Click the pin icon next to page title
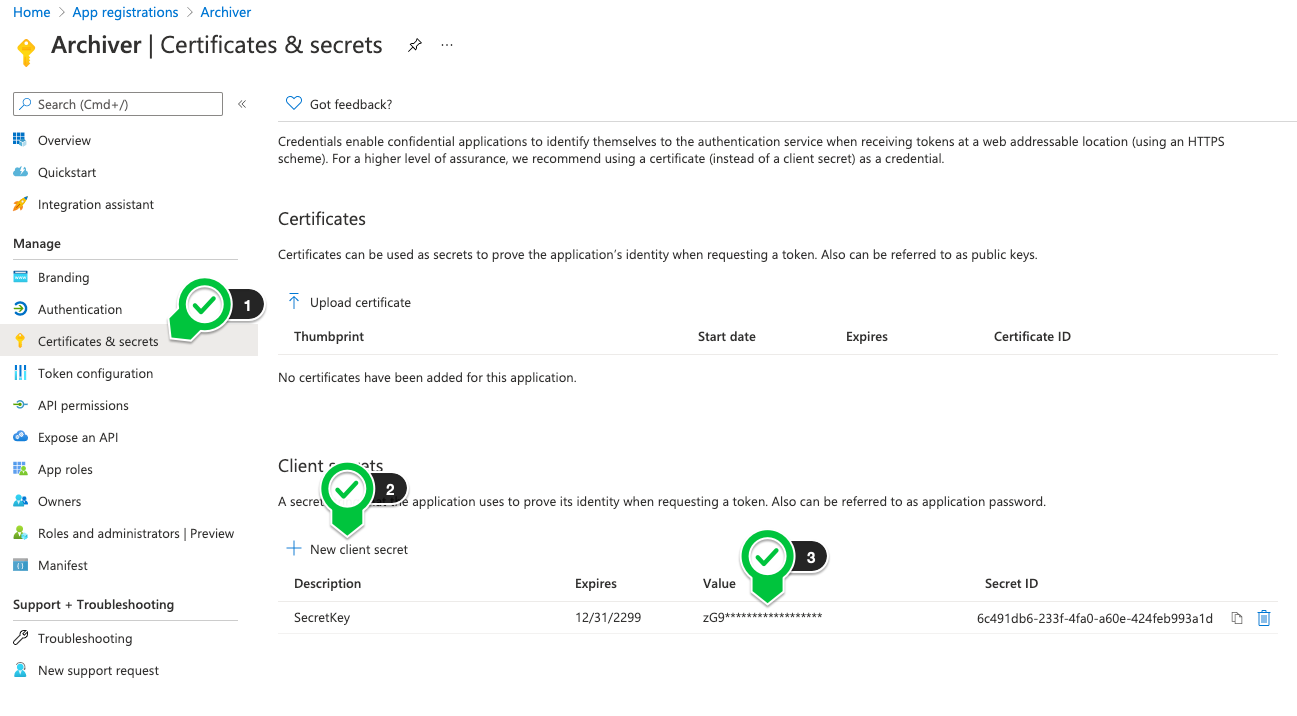1297x716 pixels. tap(415, 45)
